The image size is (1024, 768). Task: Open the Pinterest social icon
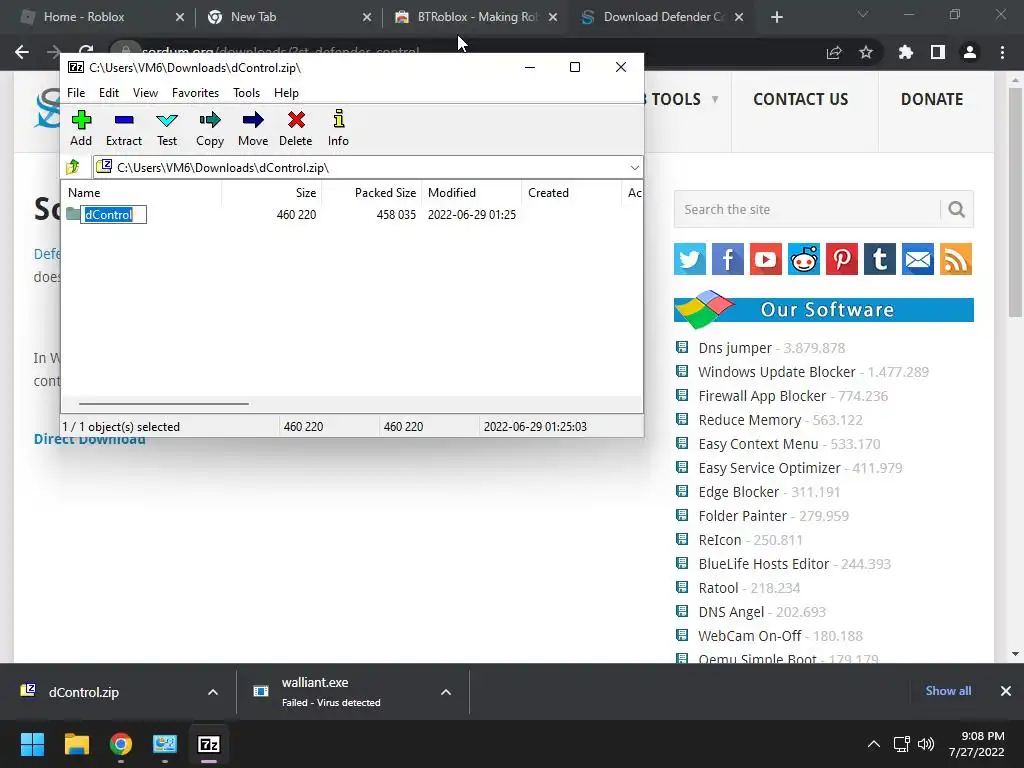tap(842, 259)
